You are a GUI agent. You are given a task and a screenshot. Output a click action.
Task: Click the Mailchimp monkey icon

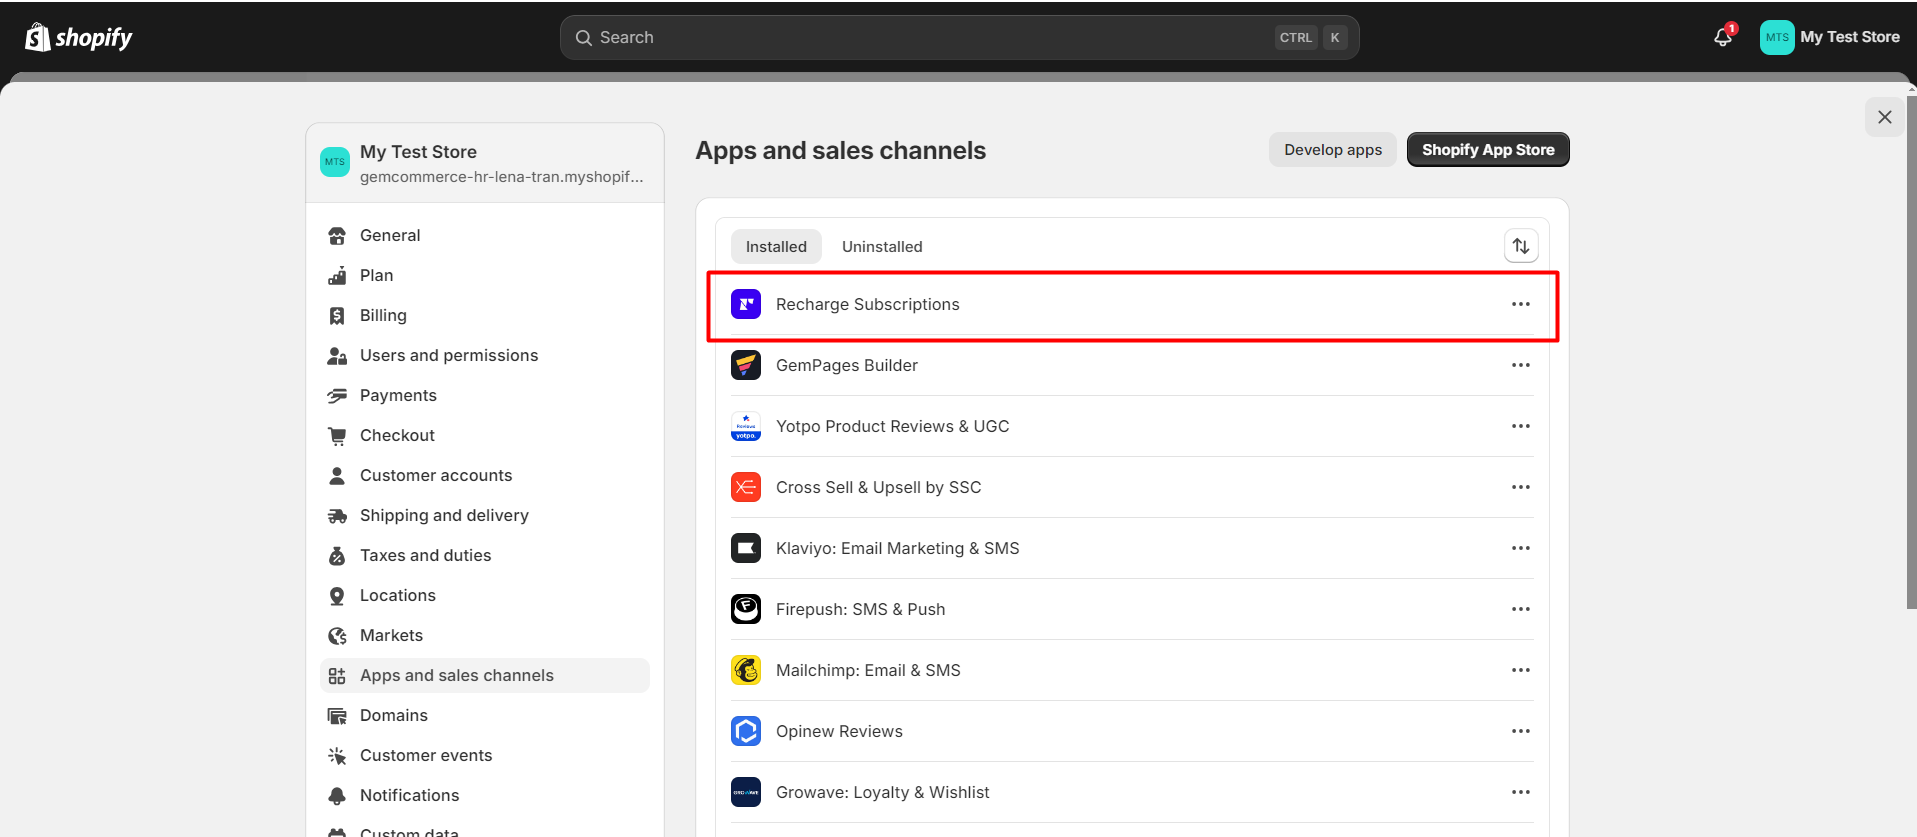(x=746, y=670)
